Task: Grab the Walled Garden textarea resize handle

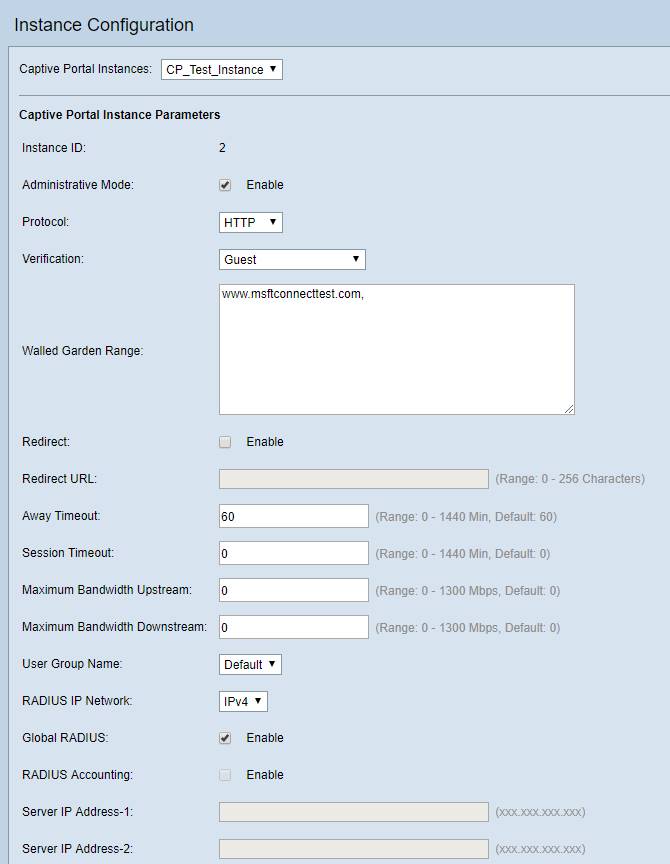Action: [569, 408]
